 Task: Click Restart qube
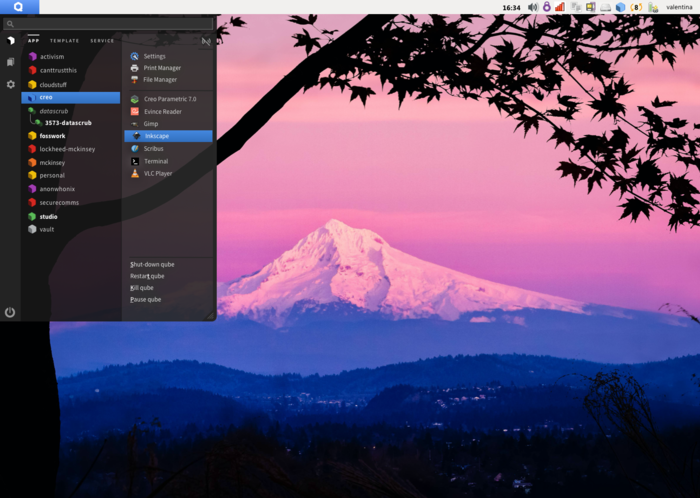pyautogui.click(x=147, y=276)
